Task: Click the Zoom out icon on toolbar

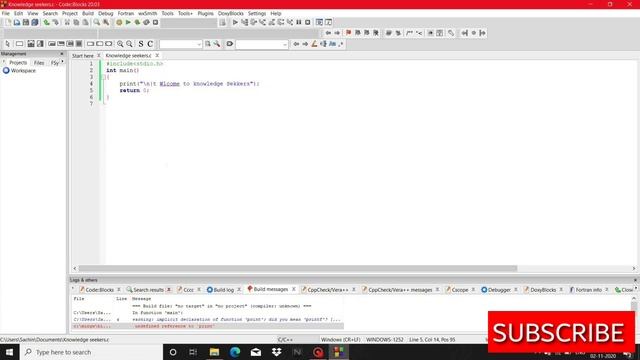Action: click(129, 44)
